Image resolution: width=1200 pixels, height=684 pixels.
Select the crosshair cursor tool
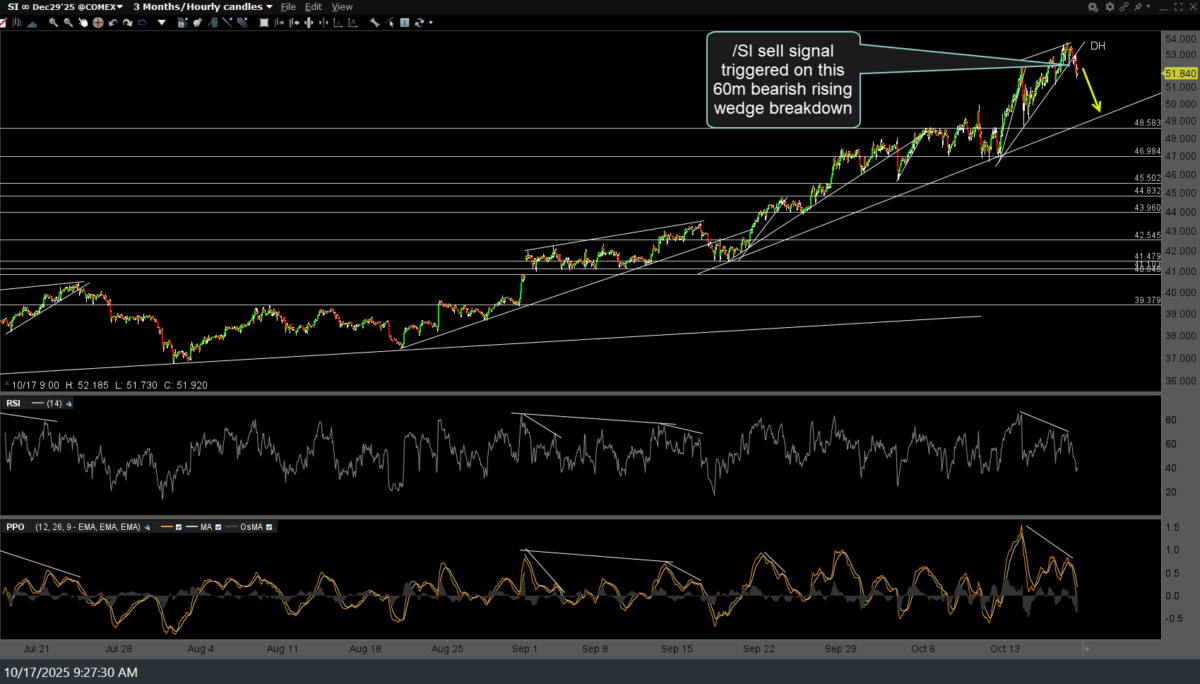[98, 22]
